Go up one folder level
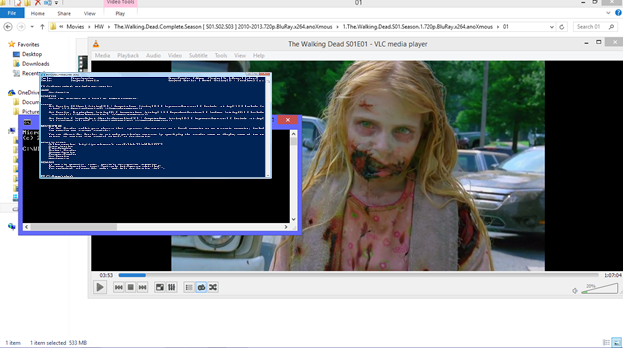This screenshot has height=363, width=635. [x=42, y=27]
